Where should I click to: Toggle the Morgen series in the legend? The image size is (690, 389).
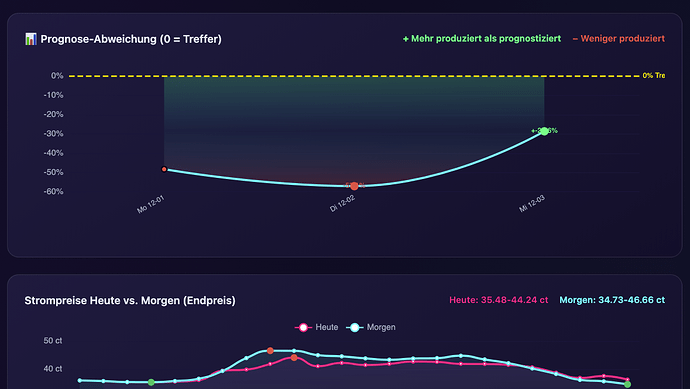(x=371, y=327)
